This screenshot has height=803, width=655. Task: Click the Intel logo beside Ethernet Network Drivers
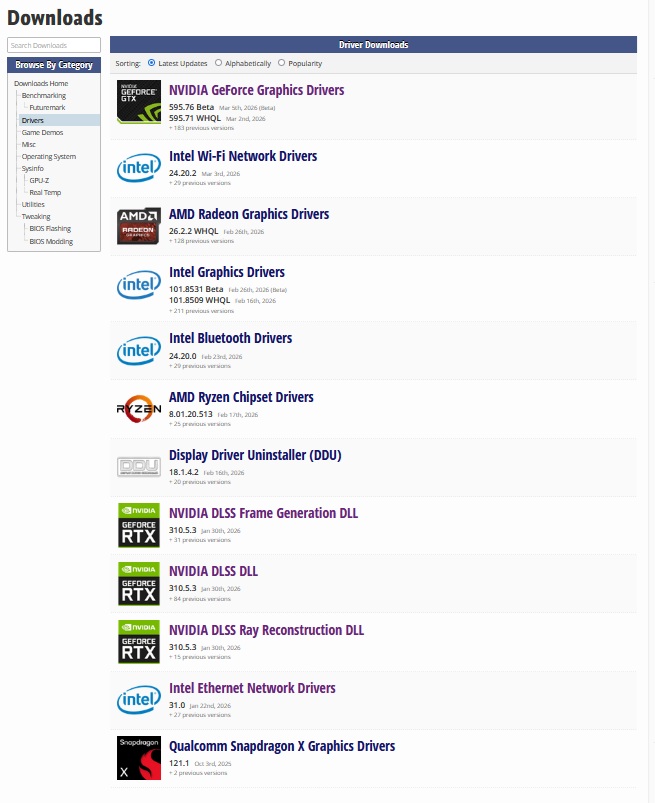click(138, 700)
